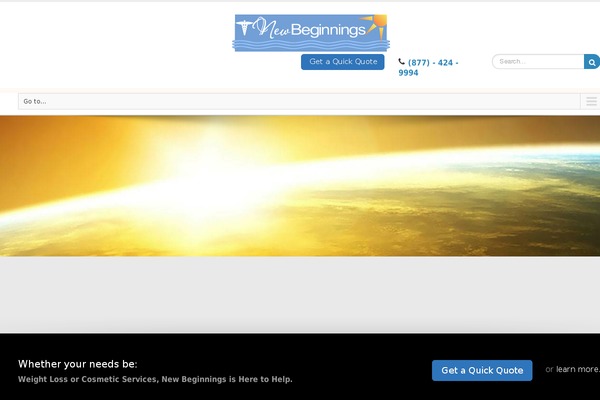Call the (877) - 424 - 9994 number link

pos(428,67)
